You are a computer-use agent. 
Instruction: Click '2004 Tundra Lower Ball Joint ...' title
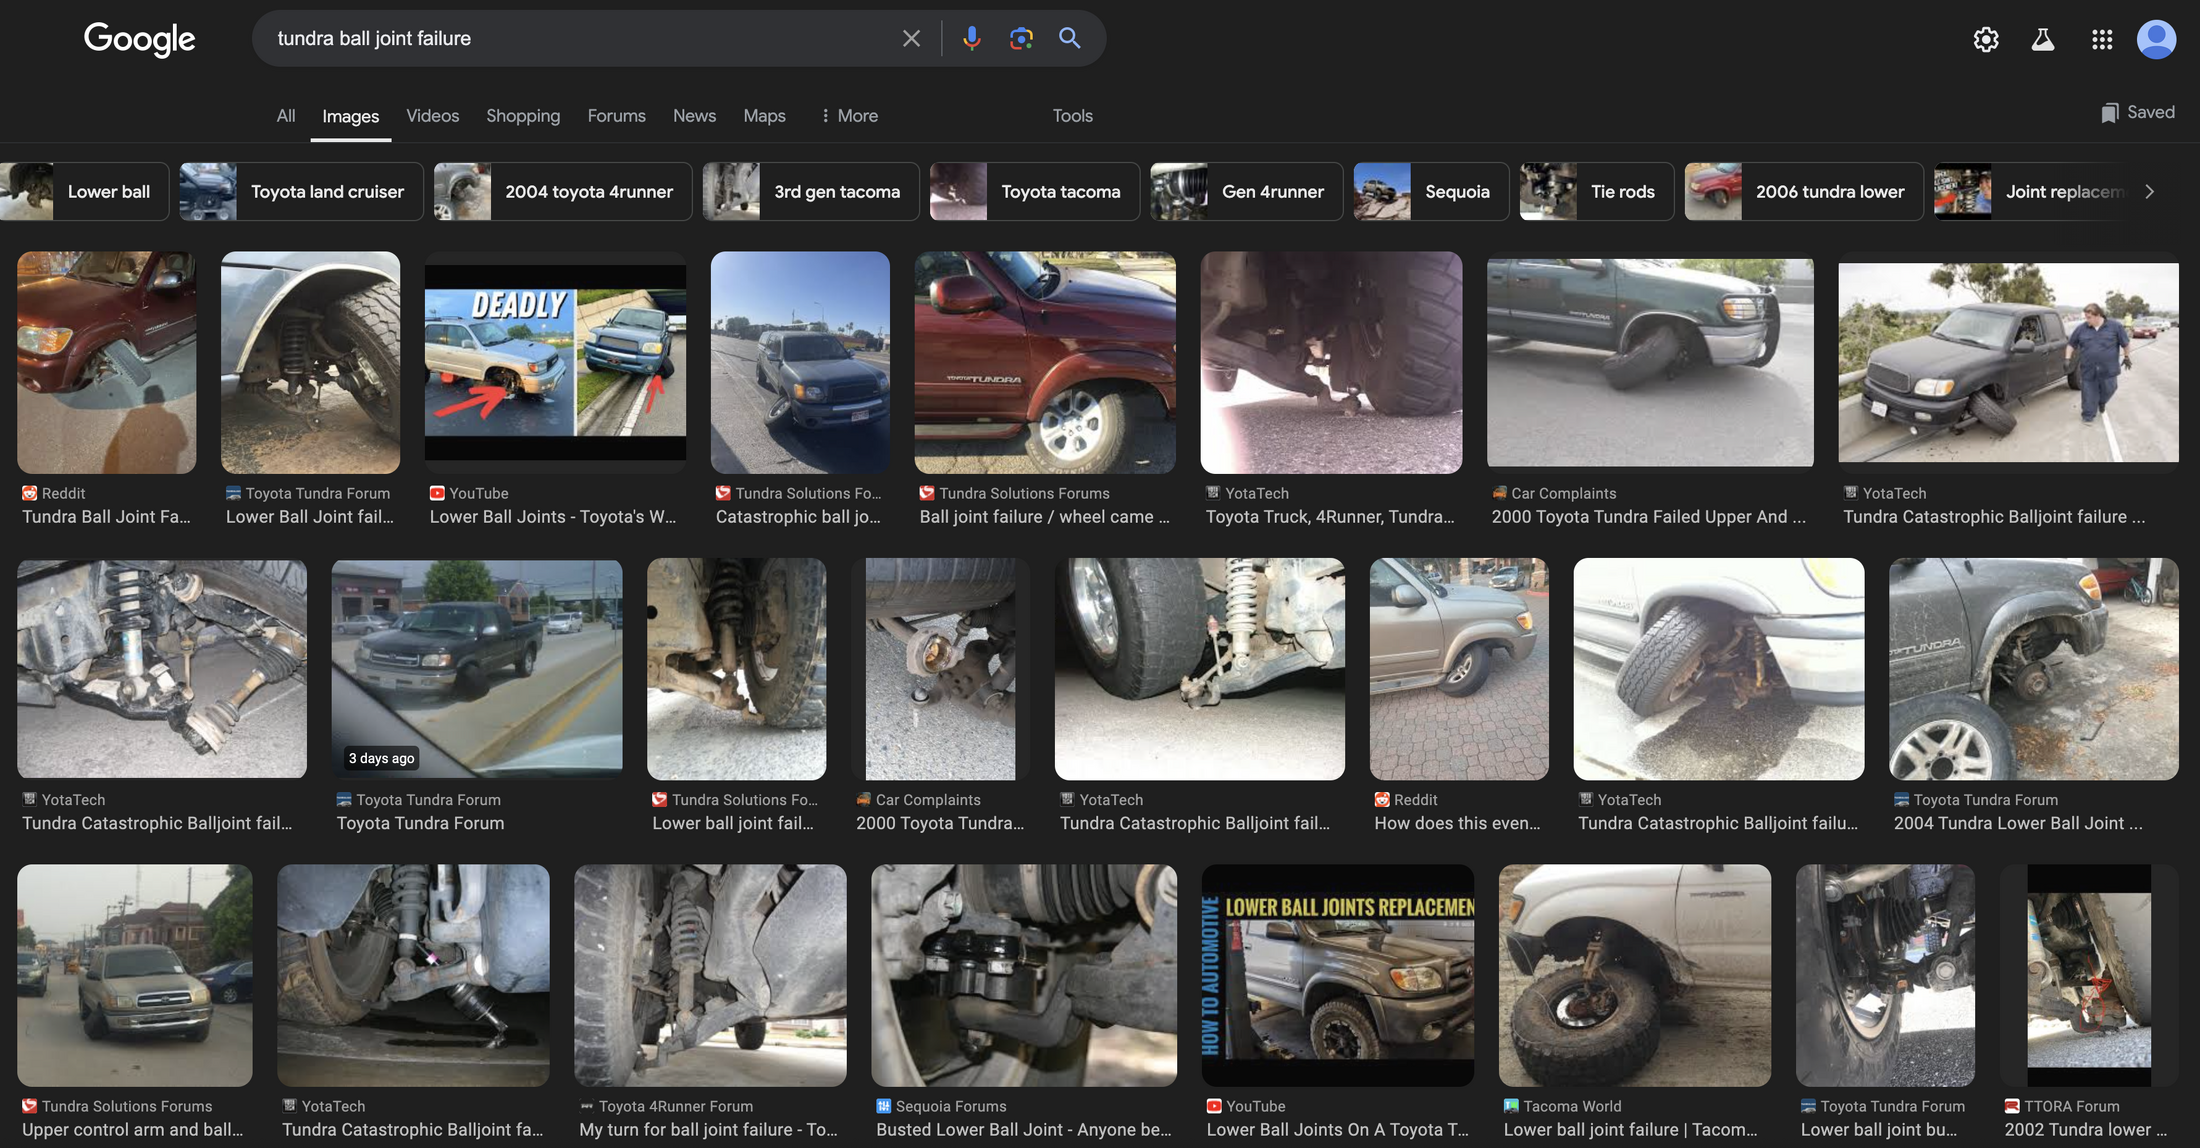pos(2018,823)
